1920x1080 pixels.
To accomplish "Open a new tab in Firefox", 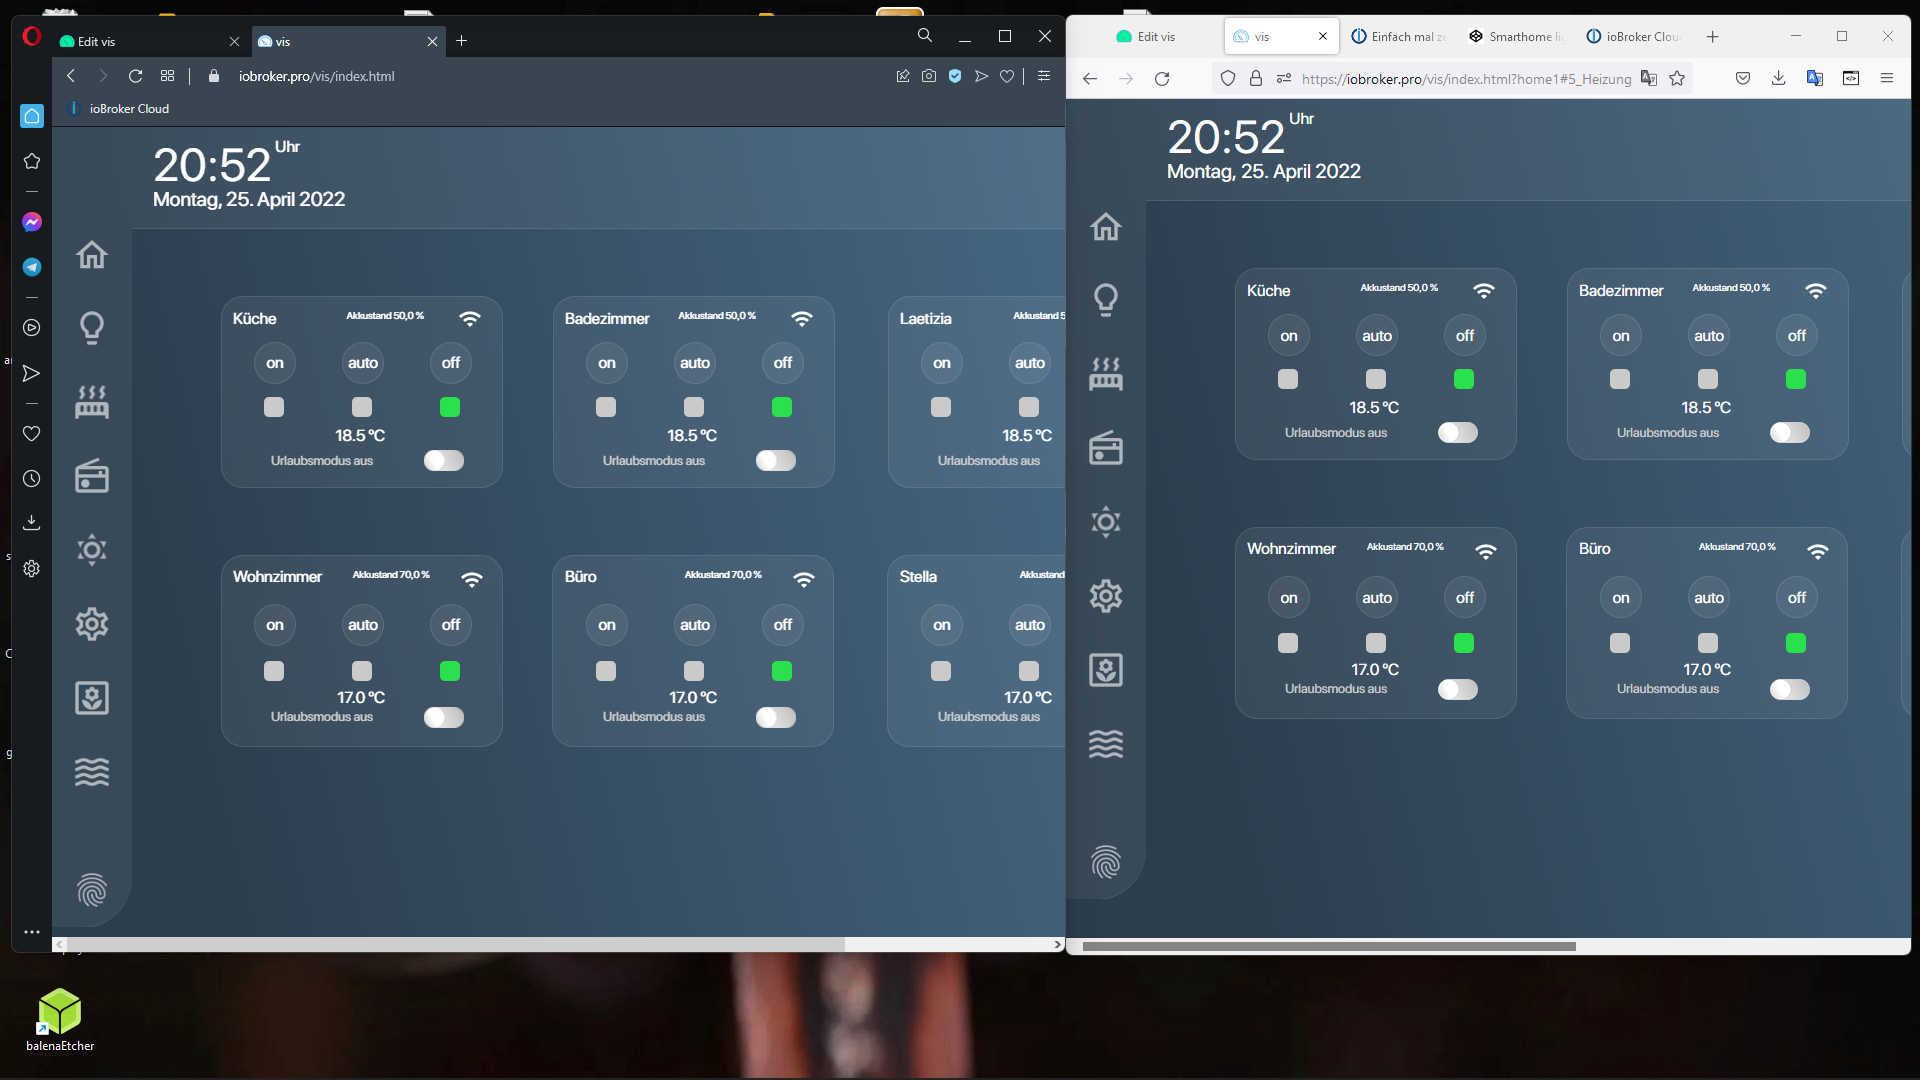I will 1713,36.
